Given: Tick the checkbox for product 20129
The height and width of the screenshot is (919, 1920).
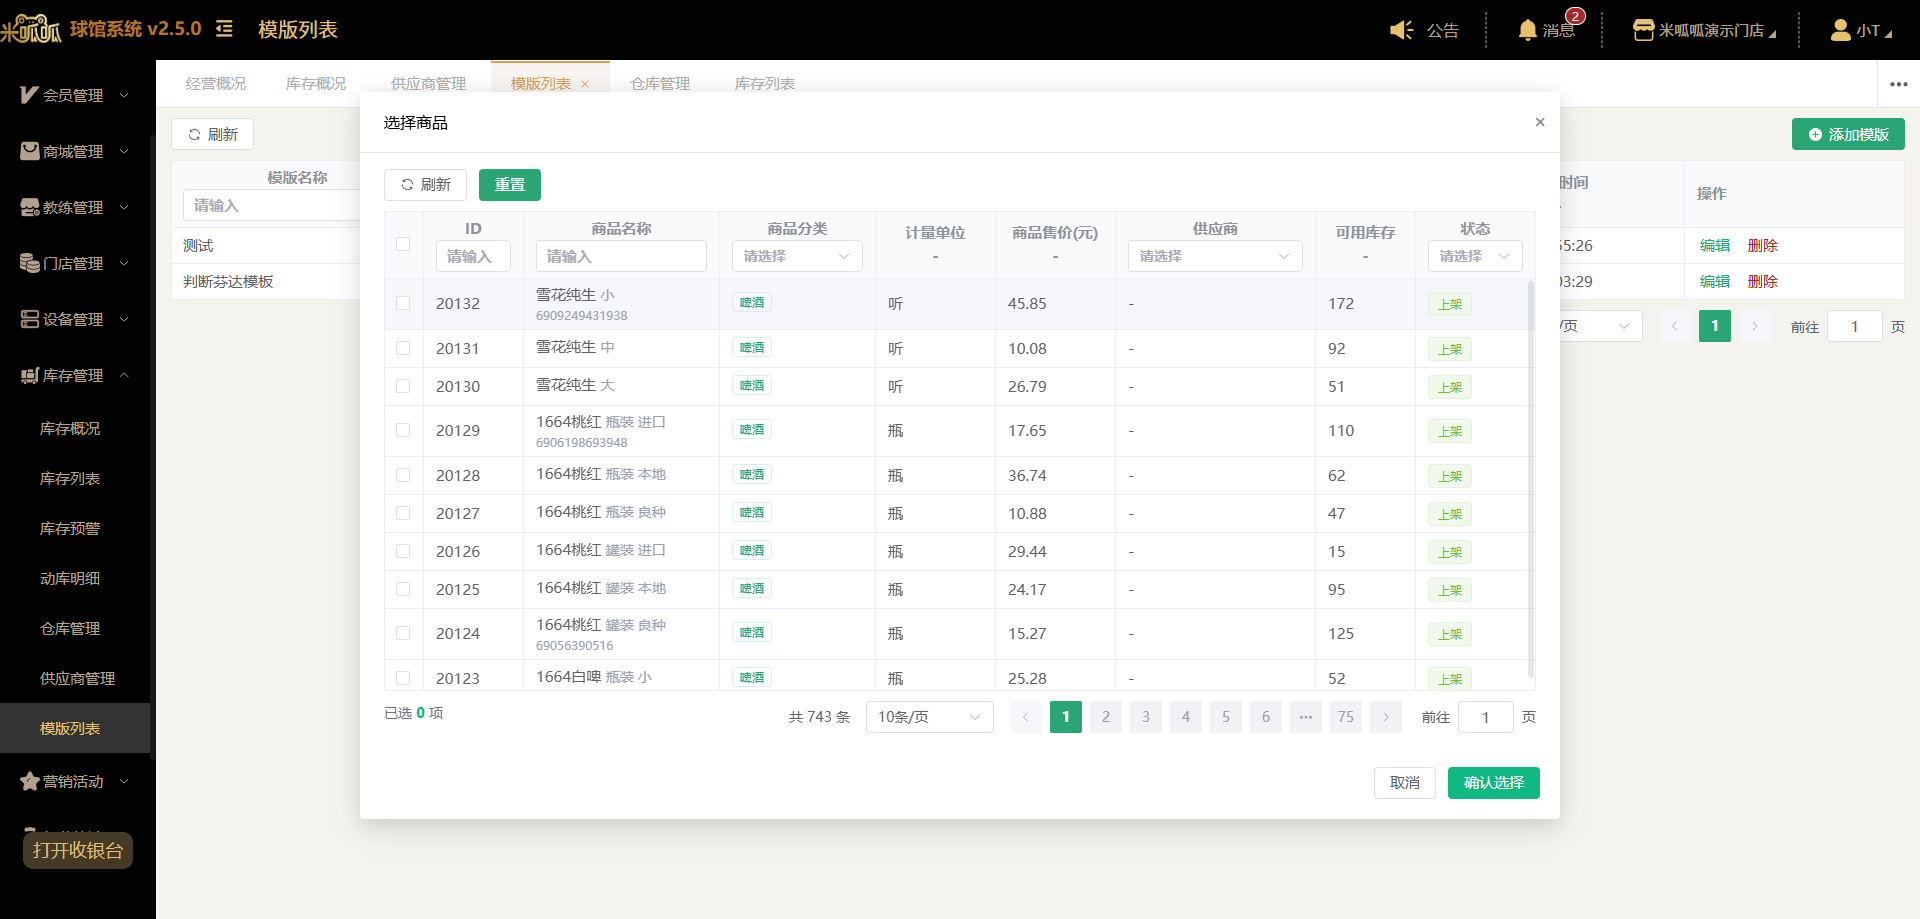Looking at the screenshot, I should click(403, 430).
